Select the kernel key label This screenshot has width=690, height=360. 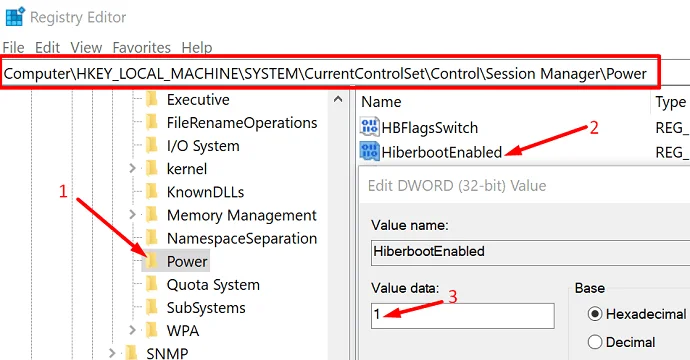187,169
